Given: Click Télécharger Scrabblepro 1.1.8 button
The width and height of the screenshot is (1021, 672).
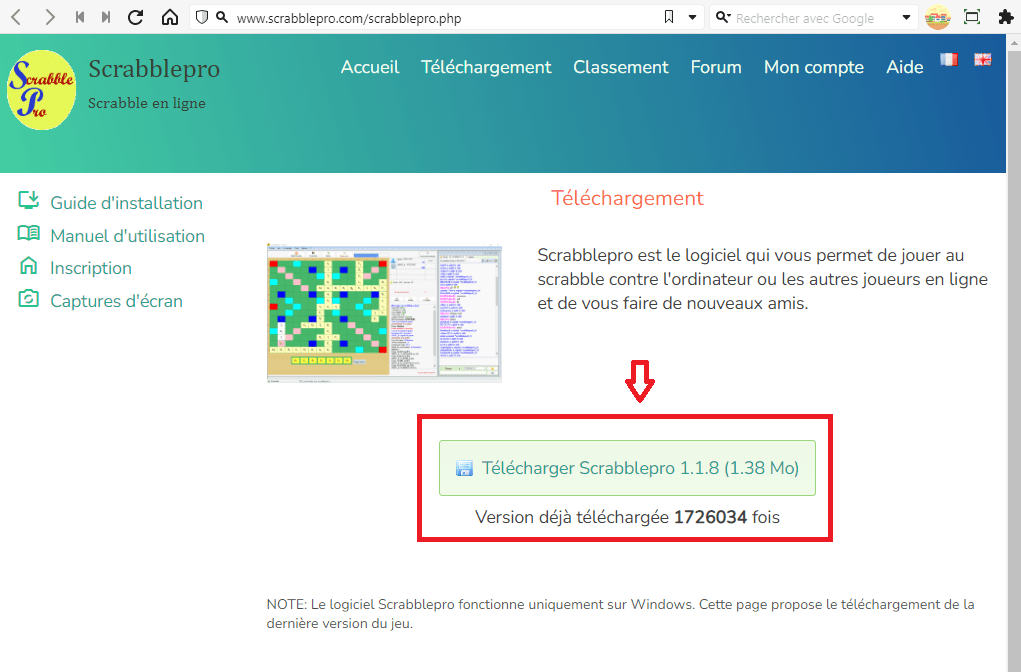Looking at the screenshot, I should [627, 468].
